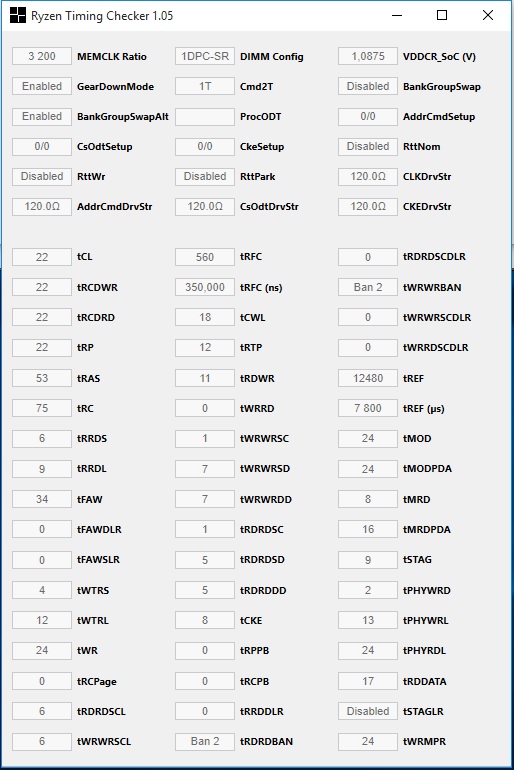The height and width of the screenshot is (770, 514).
Task: Select the AddrCmdDrvStr value field
Action: pos(42,206)
